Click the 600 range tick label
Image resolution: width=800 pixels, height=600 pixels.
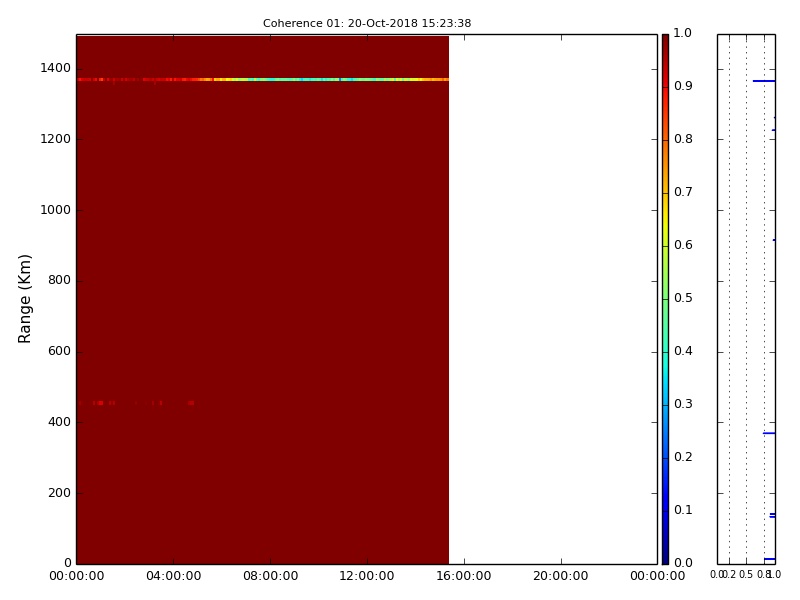(59, 351)
